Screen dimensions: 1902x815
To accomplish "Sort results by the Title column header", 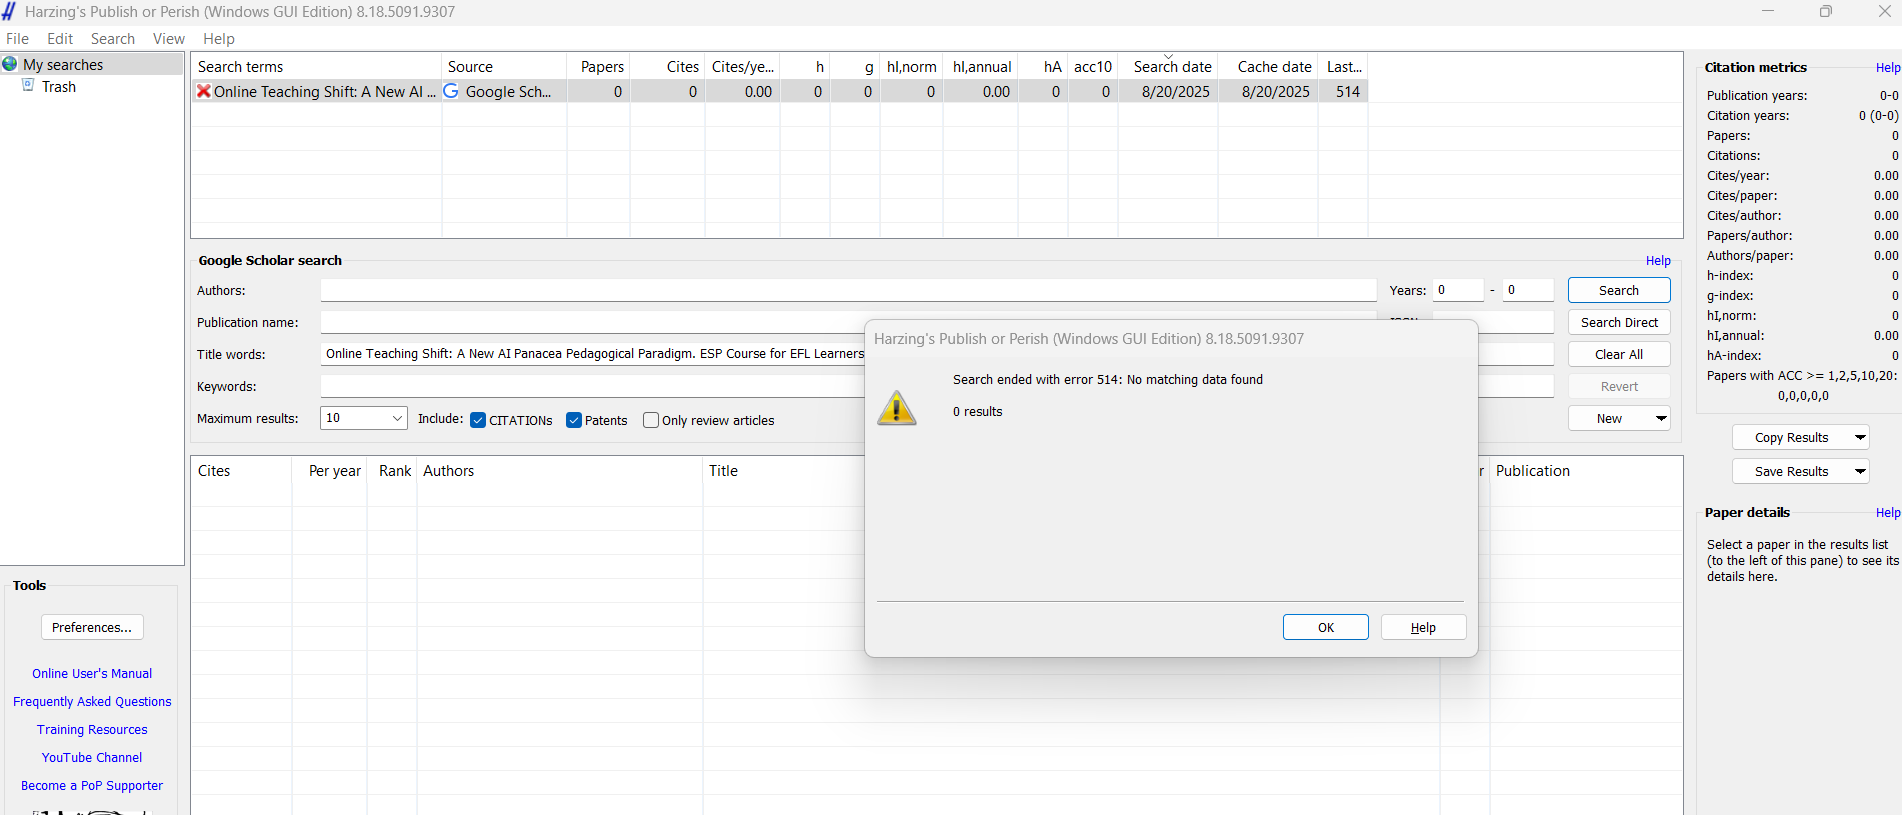I will (x=784, y=471).
